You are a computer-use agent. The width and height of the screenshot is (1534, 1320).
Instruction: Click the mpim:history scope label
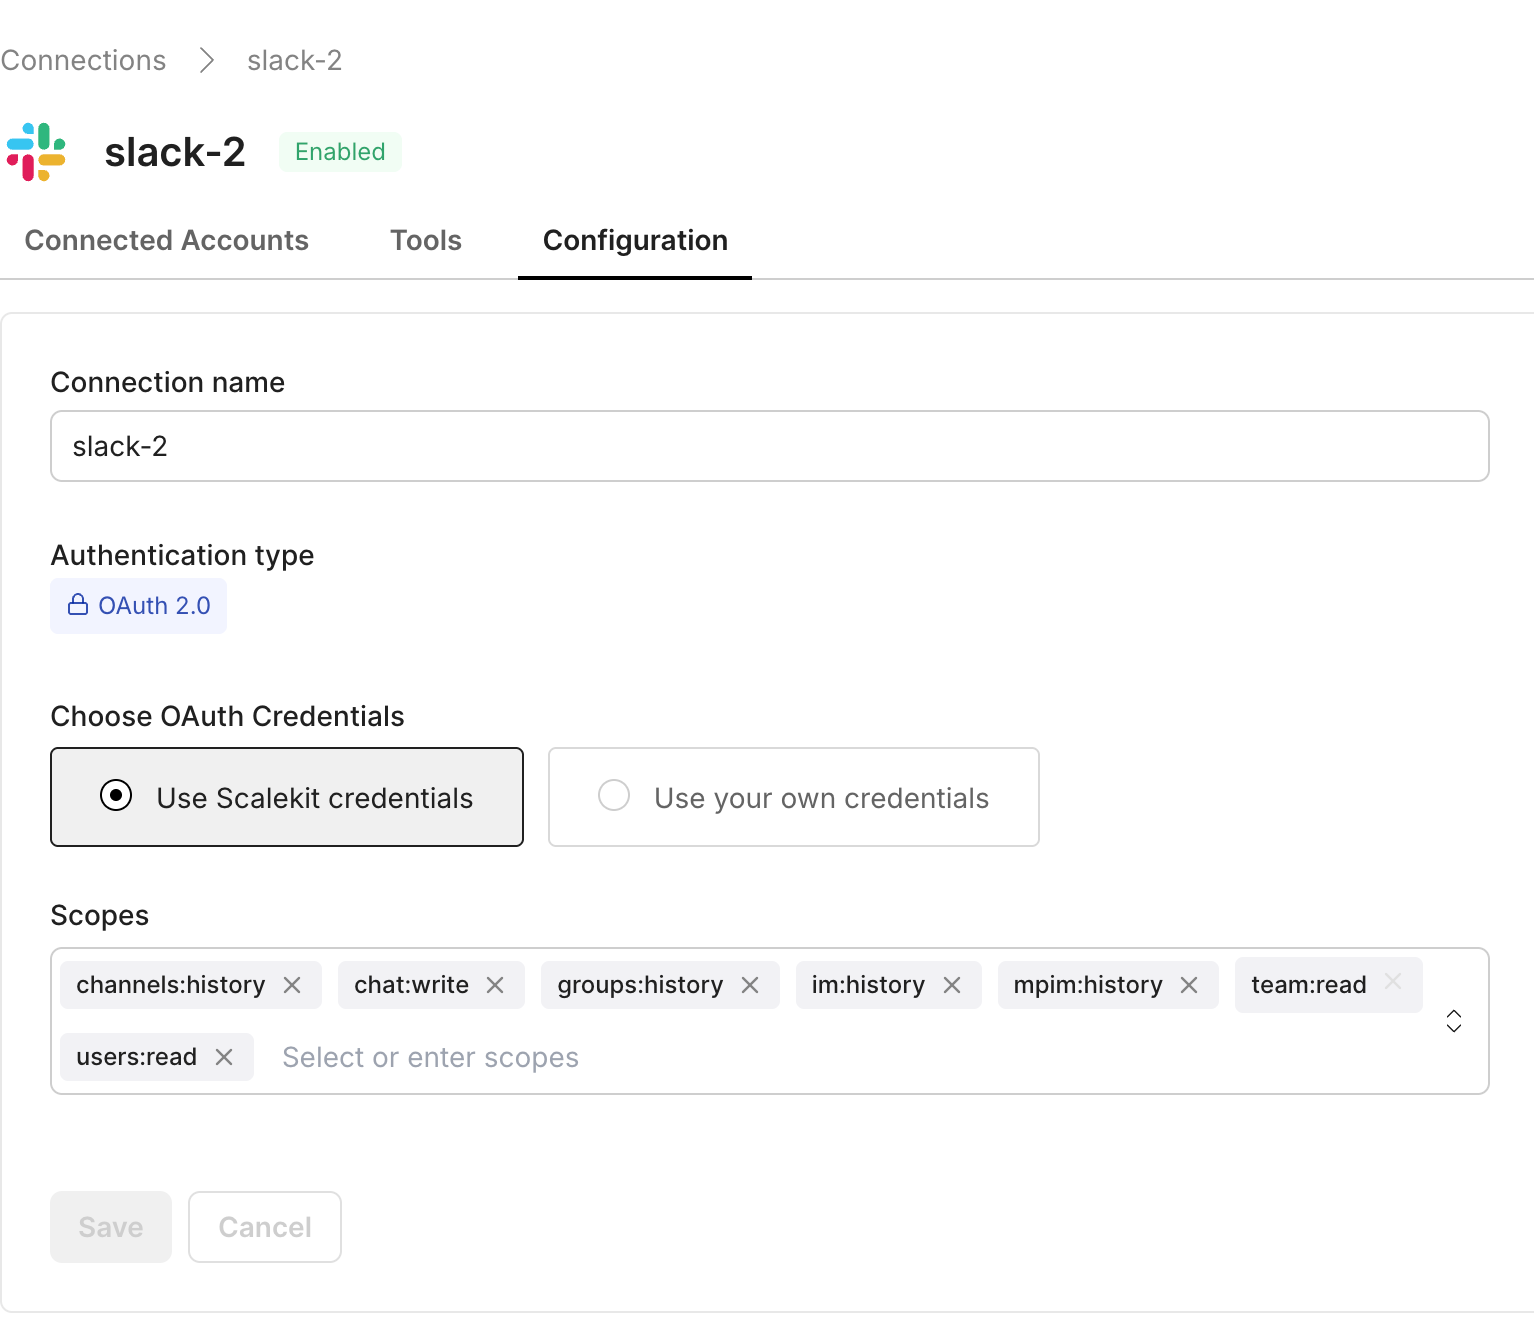click(1088, 985)
